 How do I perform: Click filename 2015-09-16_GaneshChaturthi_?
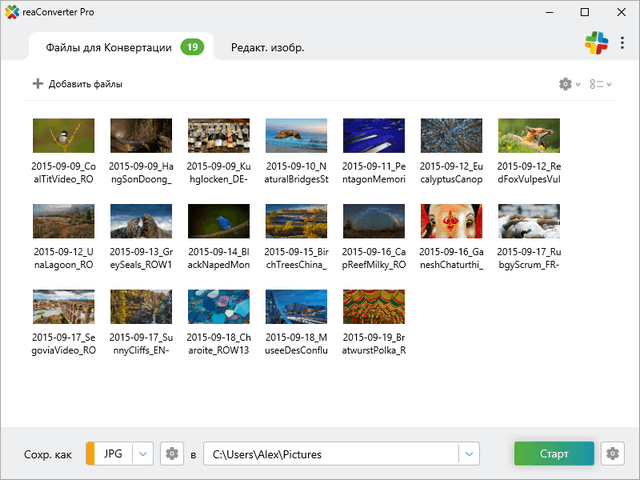pyautogui.click(x=451, y=258)
